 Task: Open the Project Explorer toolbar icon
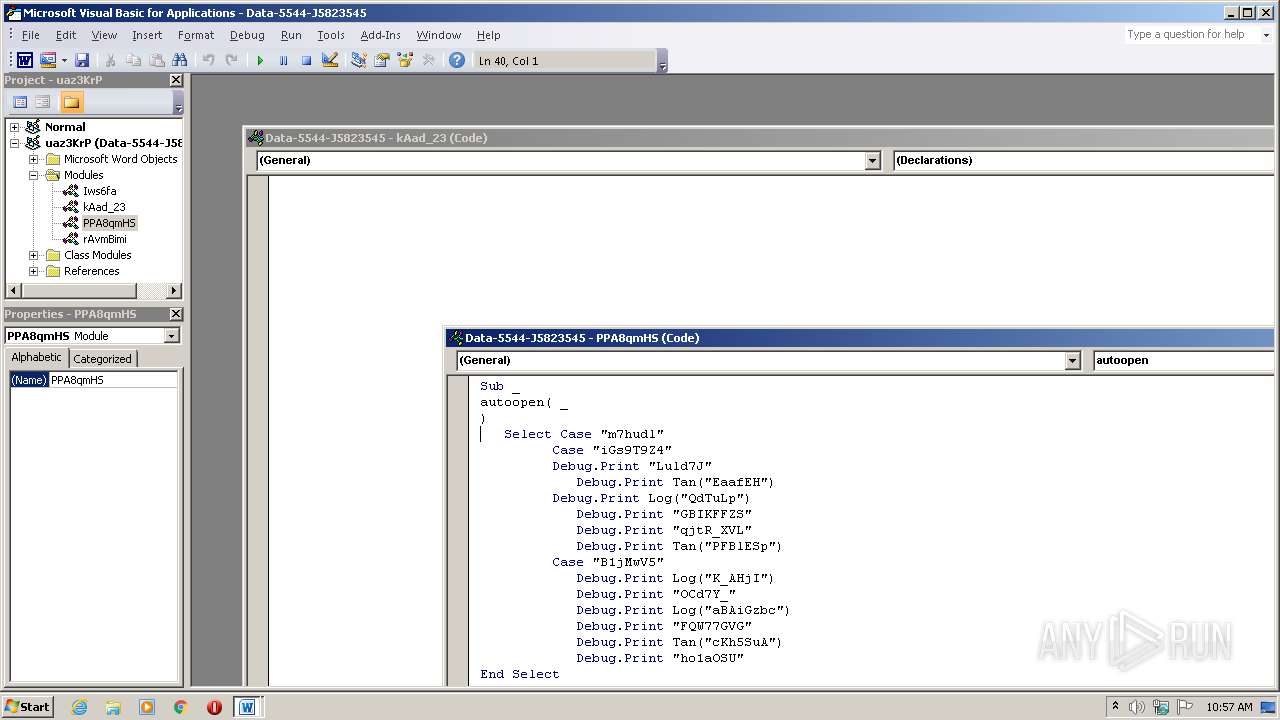pyautogui.click(x=358, y=61)
